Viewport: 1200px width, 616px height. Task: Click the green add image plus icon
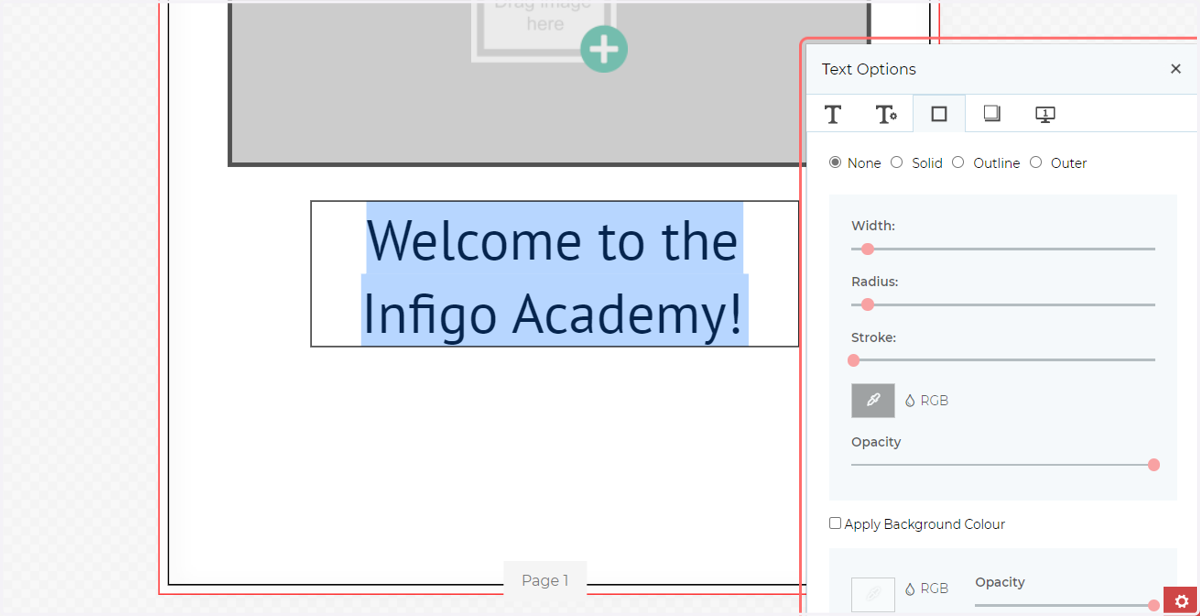604,49
